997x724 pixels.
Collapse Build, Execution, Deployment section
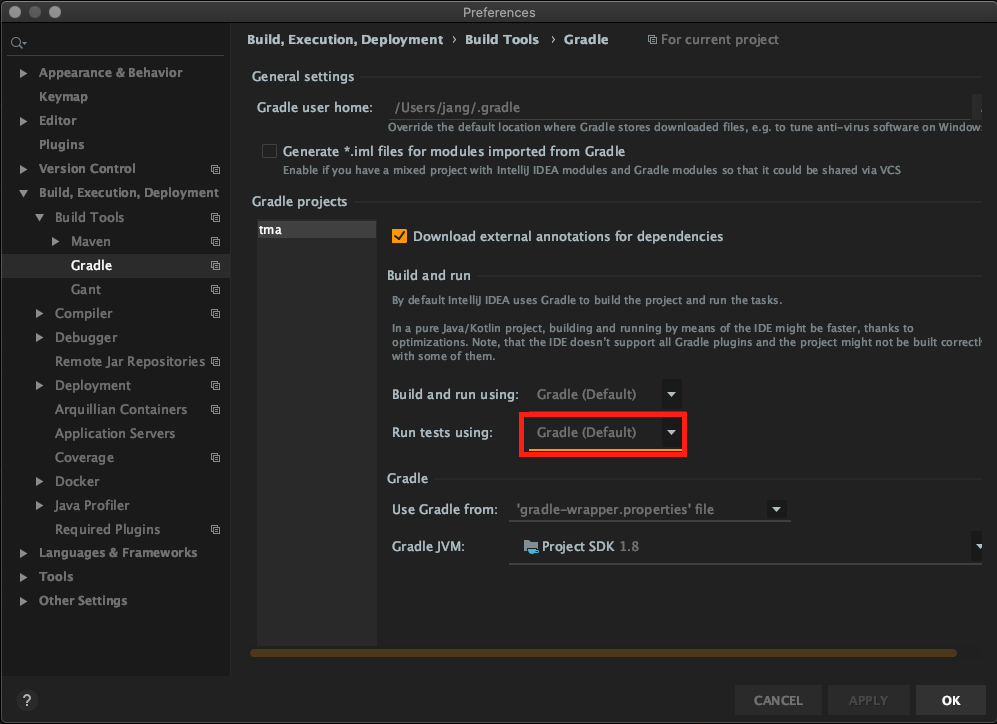point(24,193)
